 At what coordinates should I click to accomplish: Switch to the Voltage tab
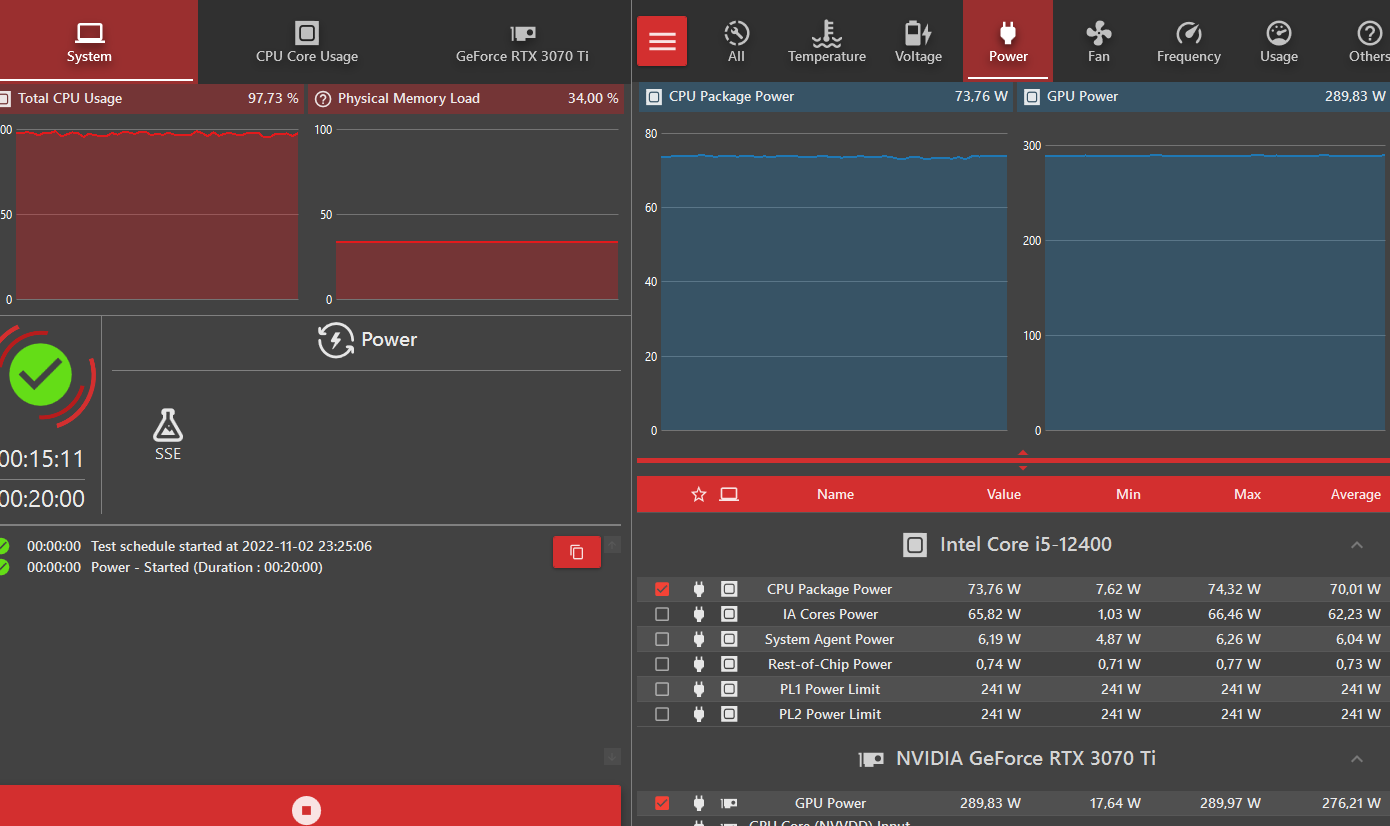918,41
